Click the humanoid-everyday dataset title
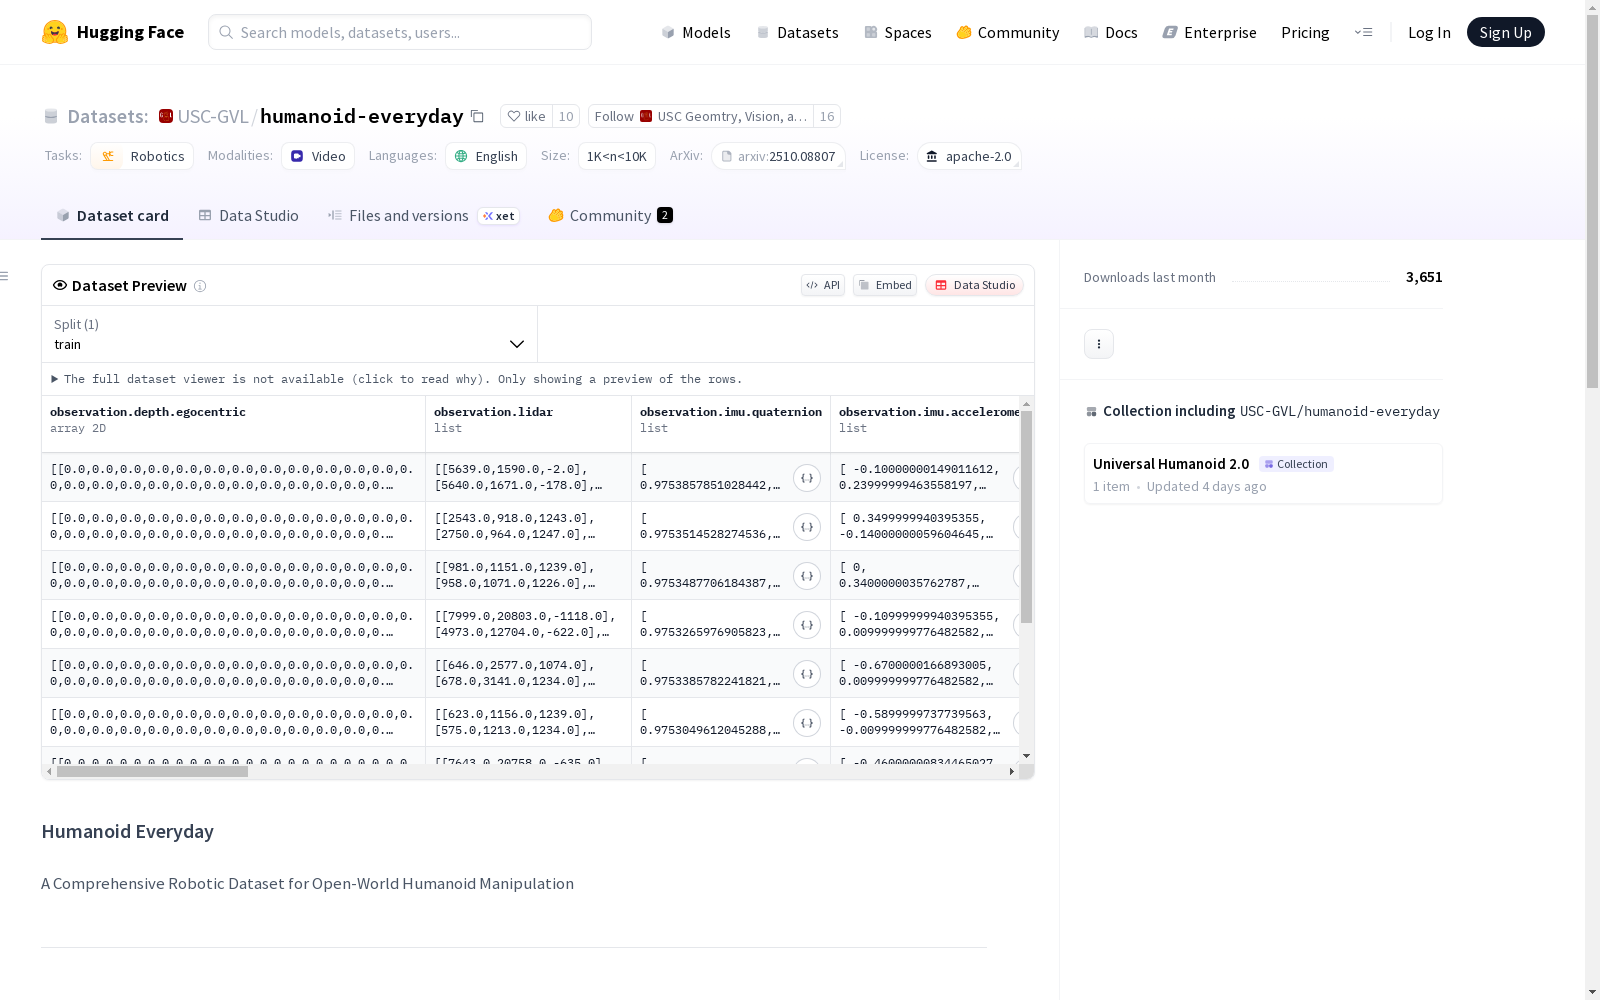 coord(361,116)
